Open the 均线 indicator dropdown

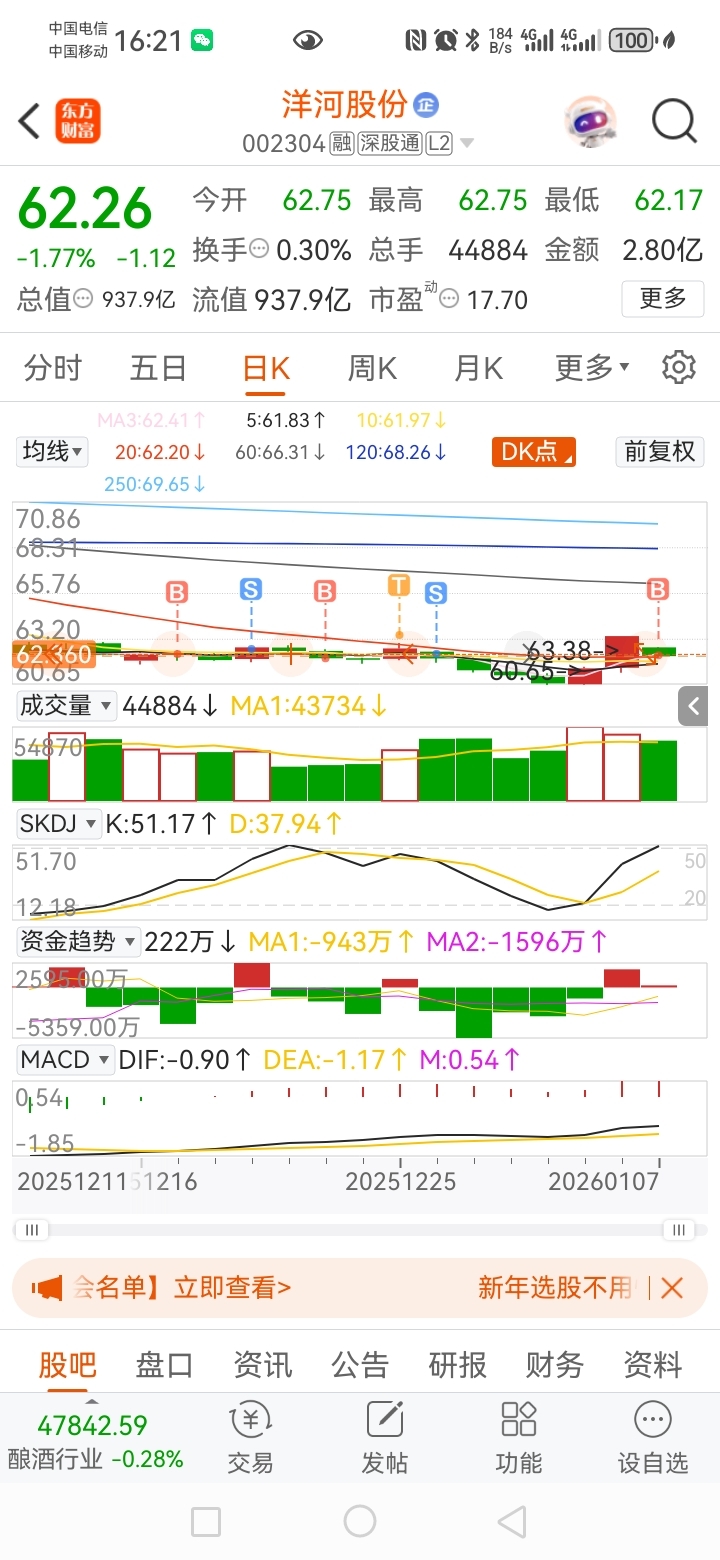coord(53,452)
